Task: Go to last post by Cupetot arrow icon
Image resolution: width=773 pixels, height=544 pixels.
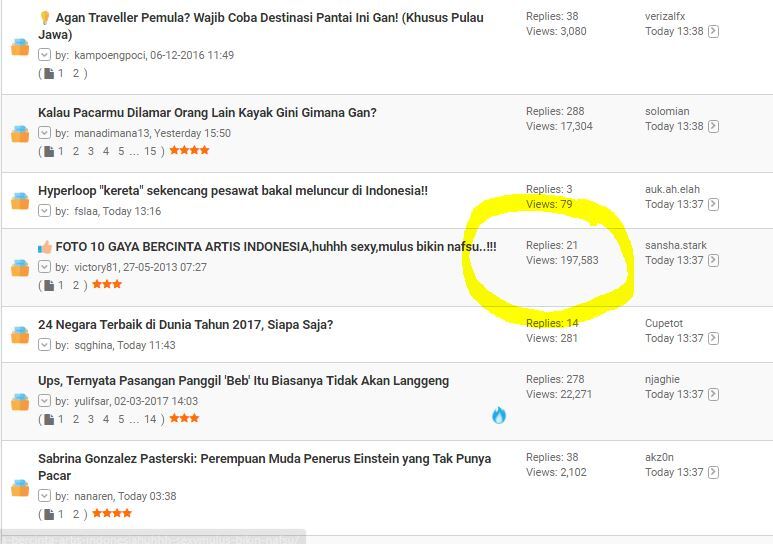Action: point(713,338)
